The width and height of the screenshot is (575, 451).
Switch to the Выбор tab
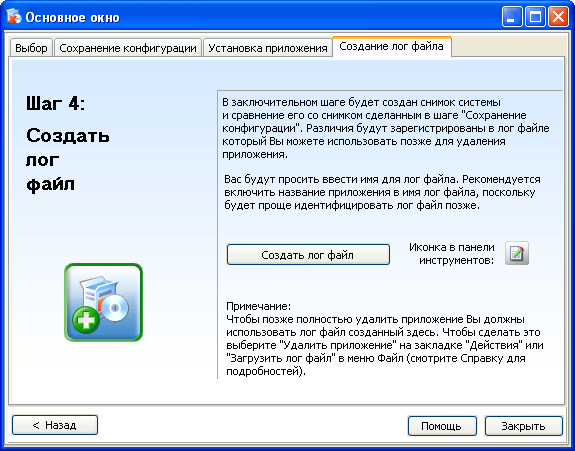click(x=32, y=48)
